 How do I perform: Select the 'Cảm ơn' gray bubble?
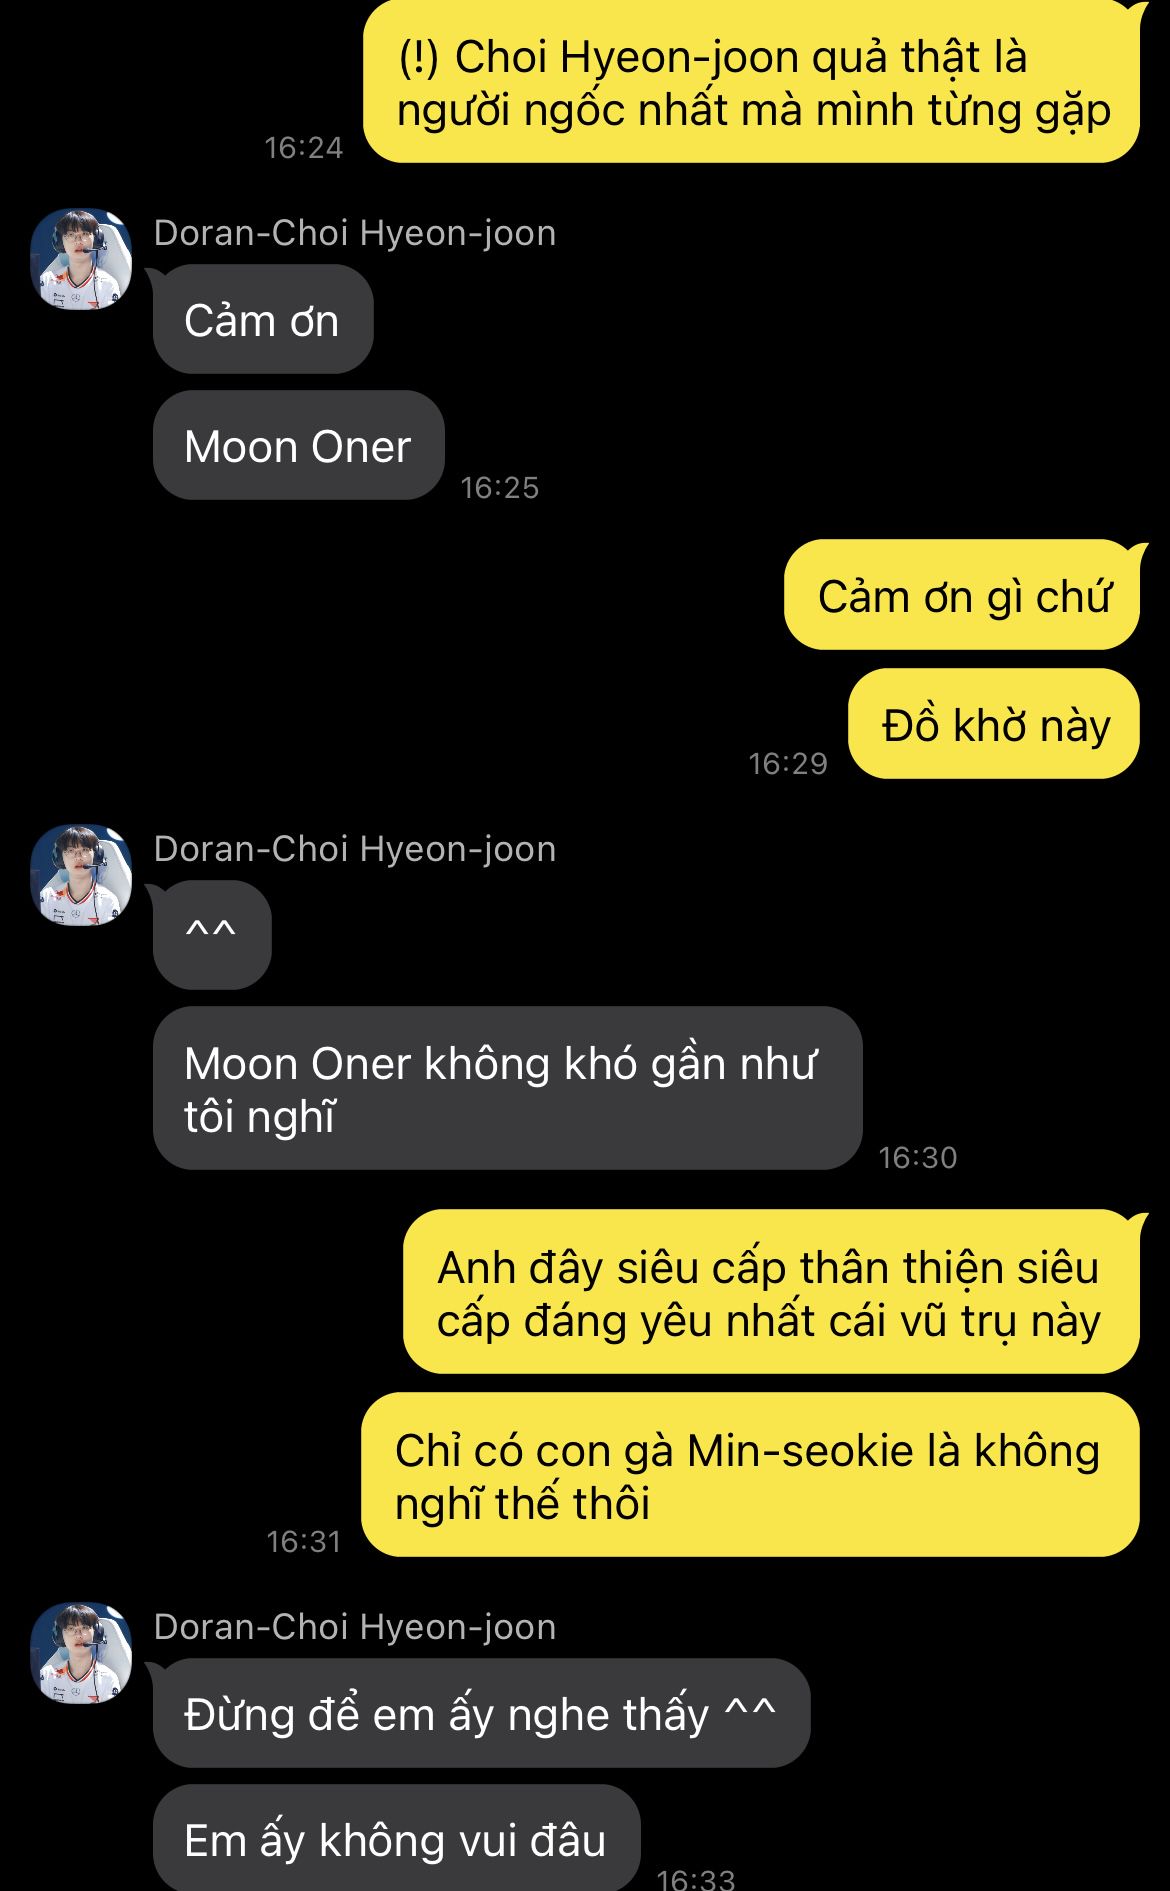click(263, 320)
